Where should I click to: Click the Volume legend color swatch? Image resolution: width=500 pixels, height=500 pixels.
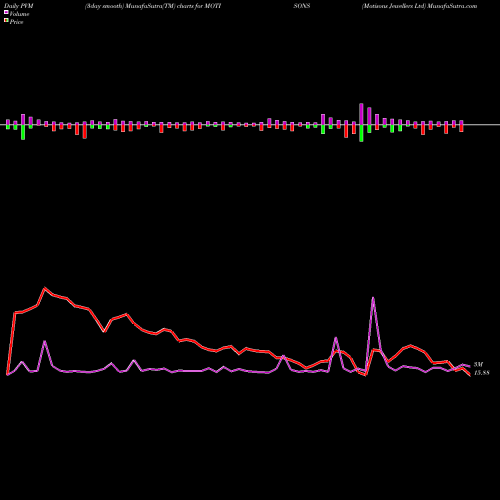point(6,13)
